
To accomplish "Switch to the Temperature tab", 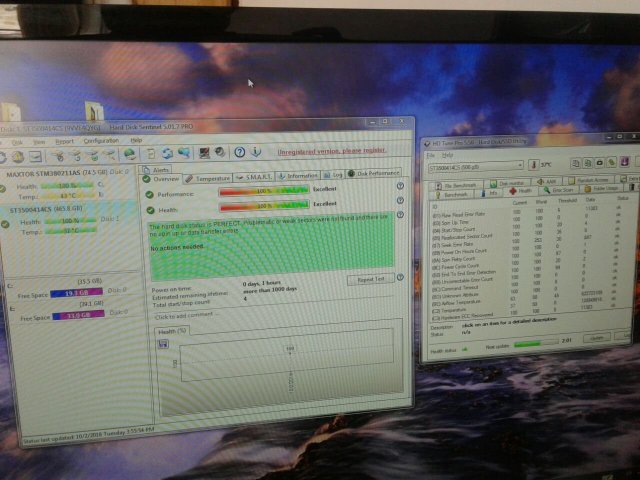I will pos(211,177).
